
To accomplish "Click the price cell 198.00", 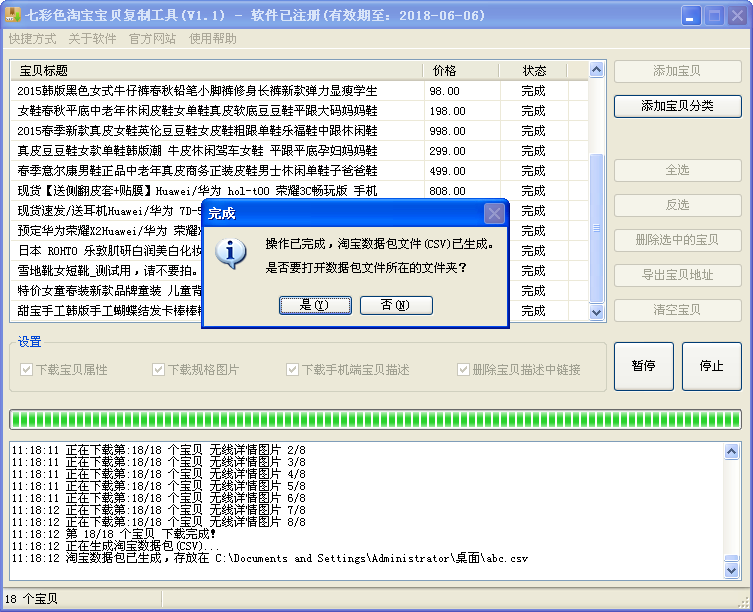I will 448,111.
